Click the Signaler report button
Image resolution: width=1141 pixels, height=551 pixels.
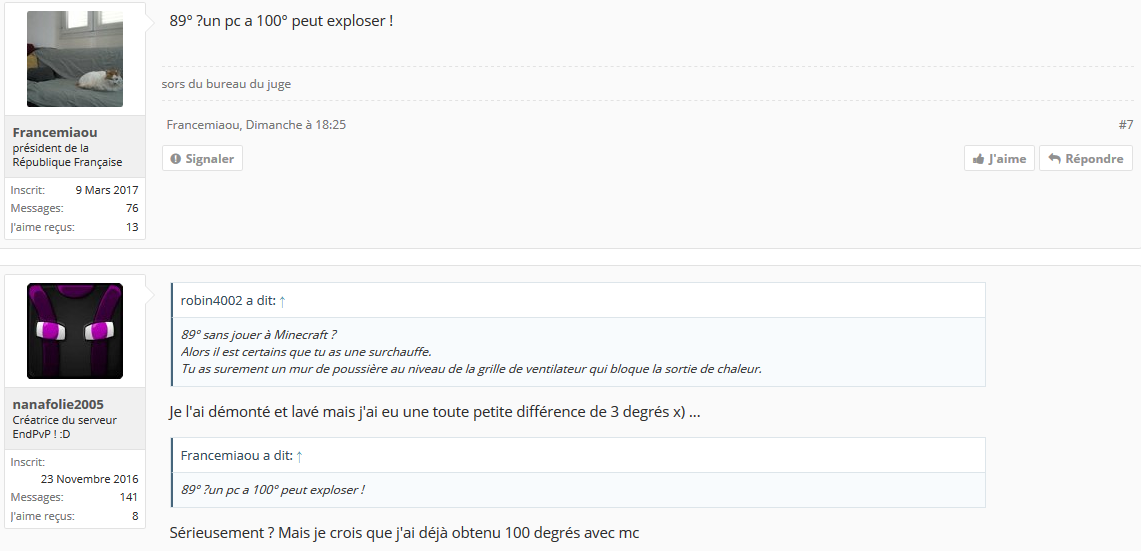[202, 158]
